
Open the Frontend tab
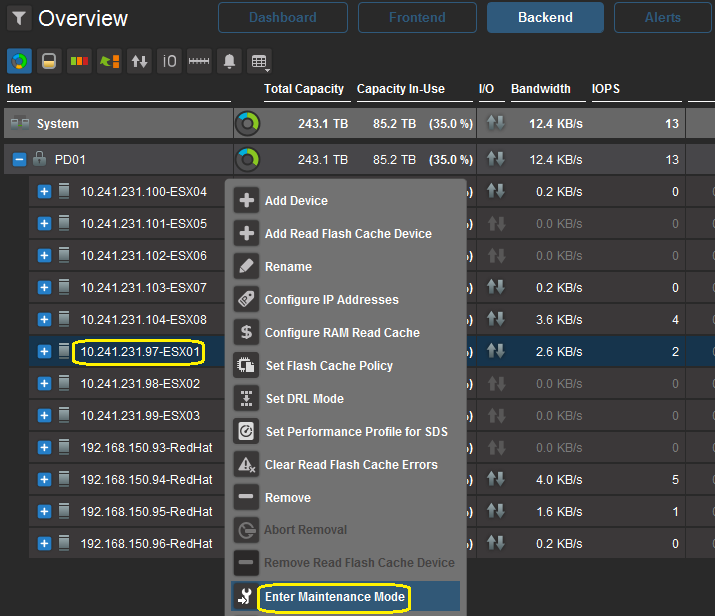pyautogui.click(x=416, y=18)
